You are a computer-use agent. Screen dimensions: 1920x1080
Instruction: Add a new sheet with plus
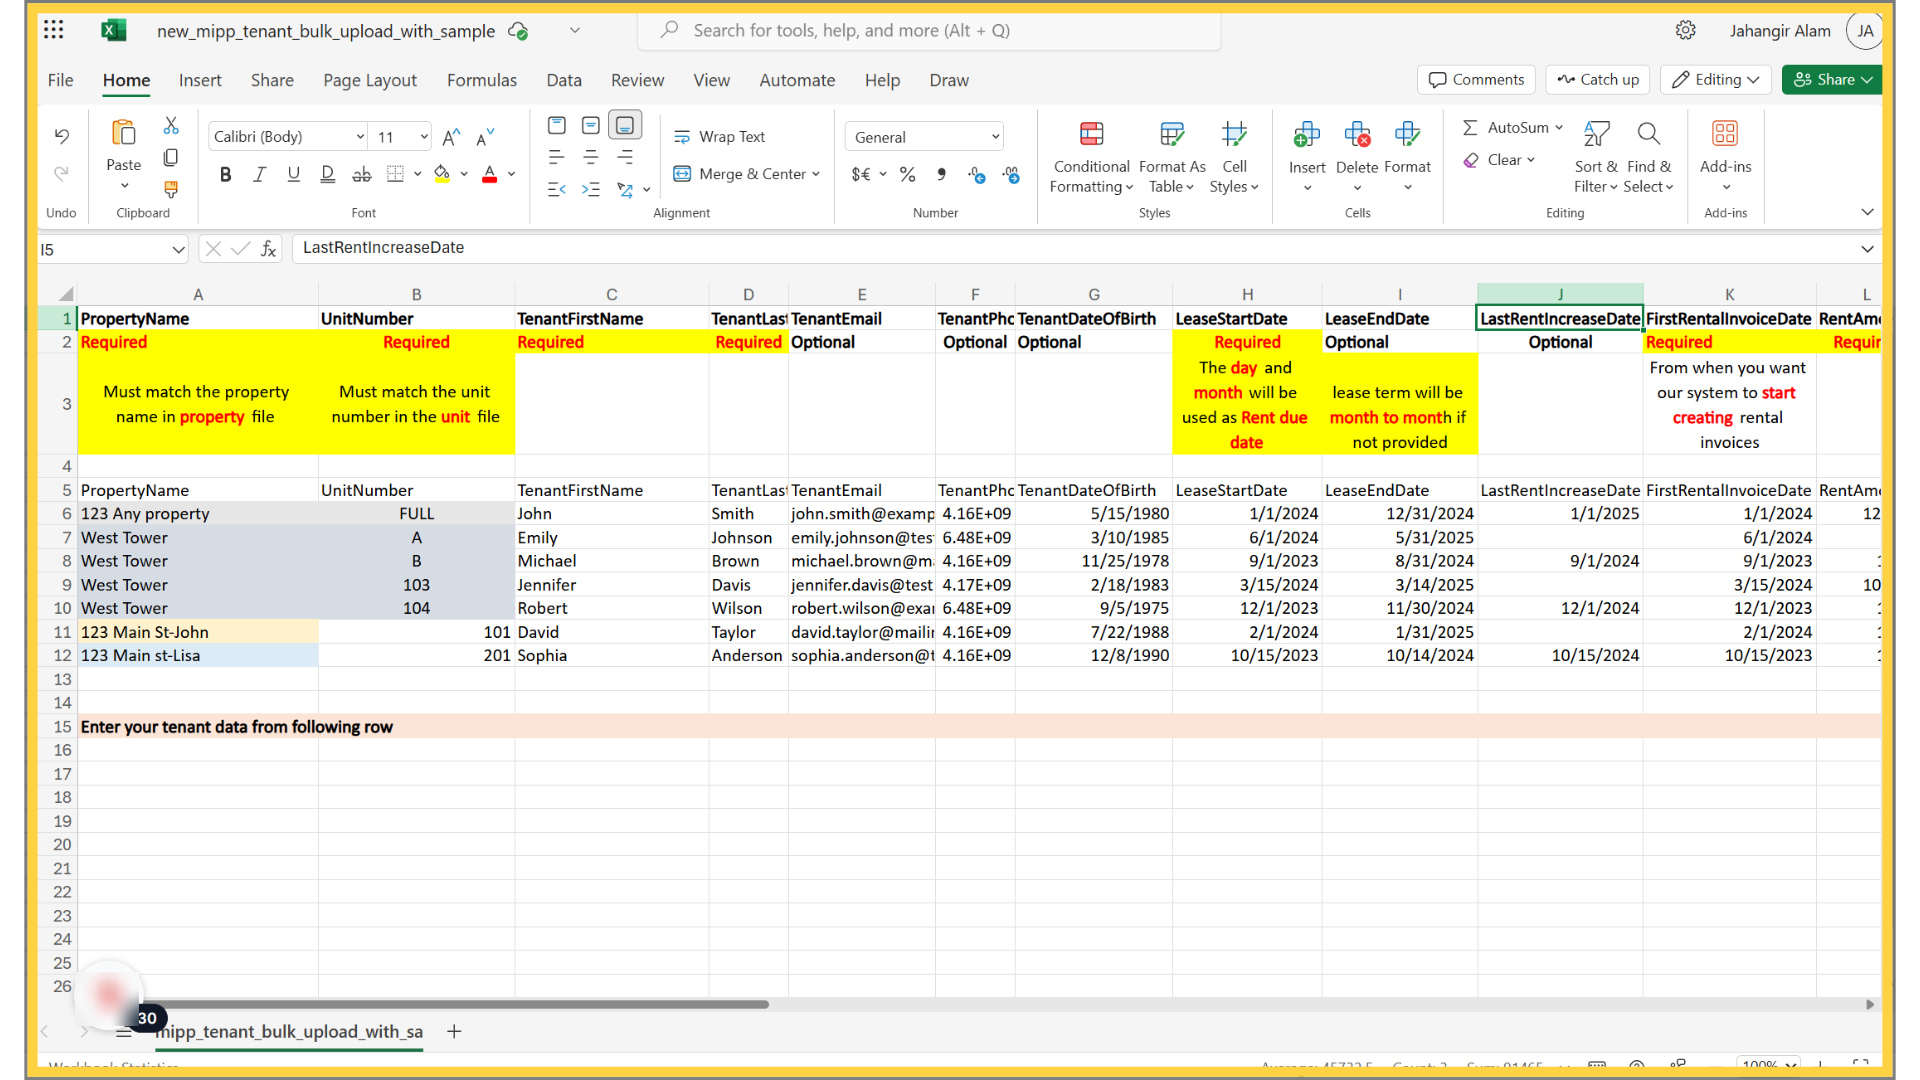coord(454,1031)
